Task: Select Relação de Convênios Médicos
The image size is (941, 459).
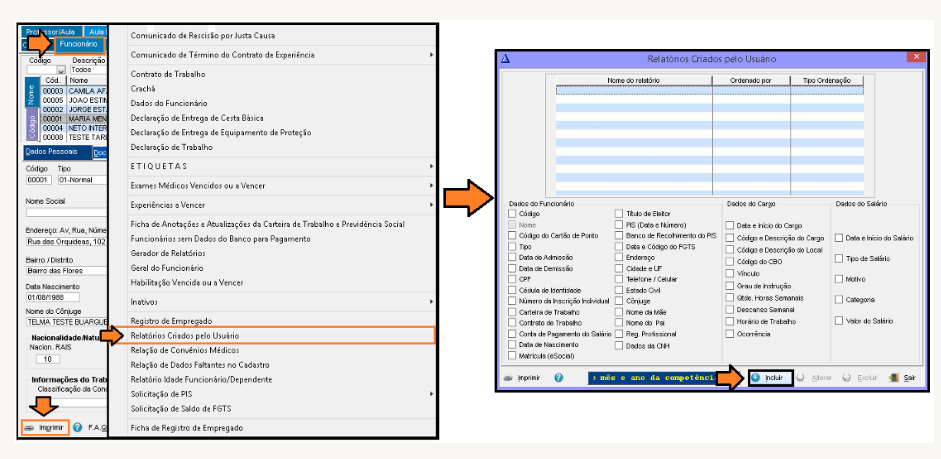Action: pos(185,350)
